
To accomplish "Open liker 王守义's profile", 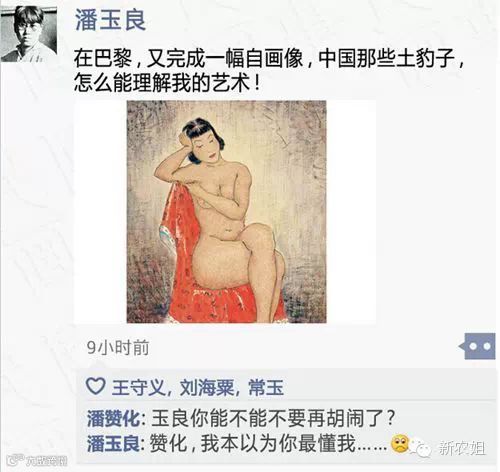I will coord(138,387).
